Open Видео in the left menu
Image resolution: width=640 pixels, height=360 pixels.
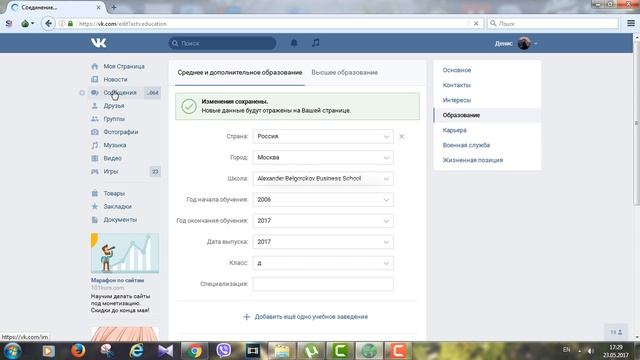(113, 158)
